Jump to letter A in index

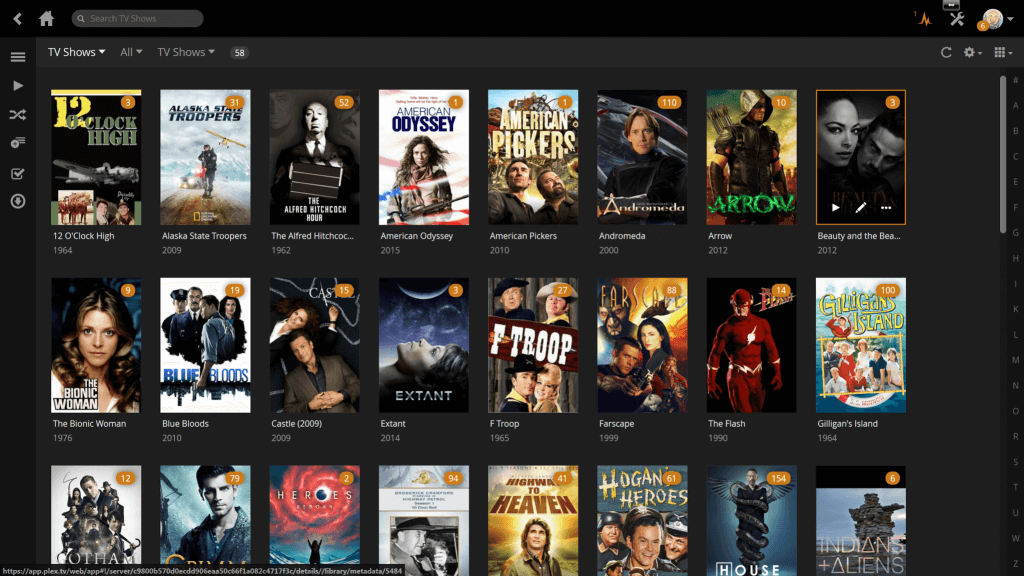(1016, 105)
